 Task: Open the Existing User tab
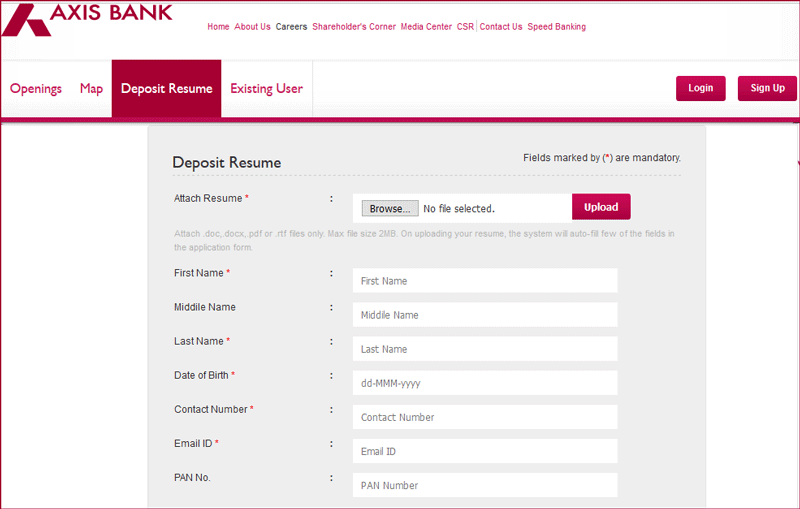point(266,89)
